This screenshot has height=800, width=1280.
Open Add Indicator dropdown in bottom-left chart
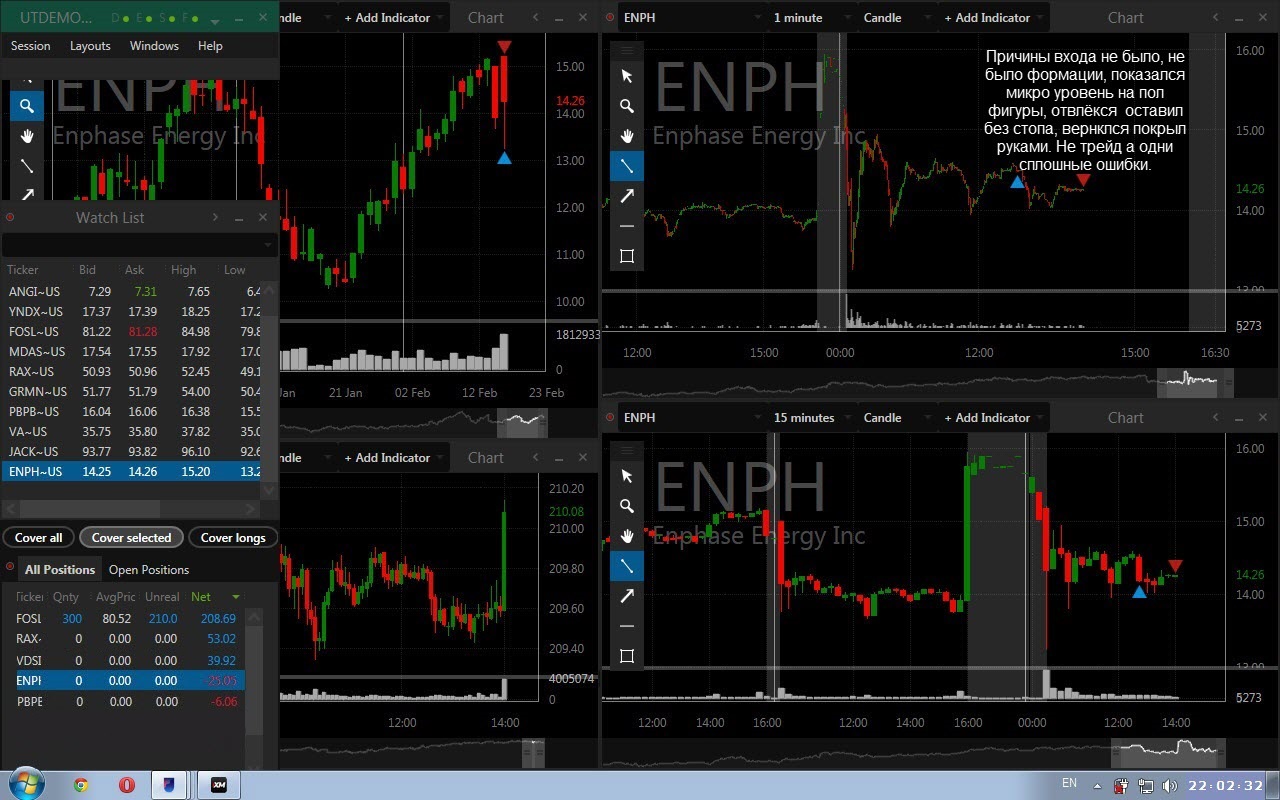392,457
